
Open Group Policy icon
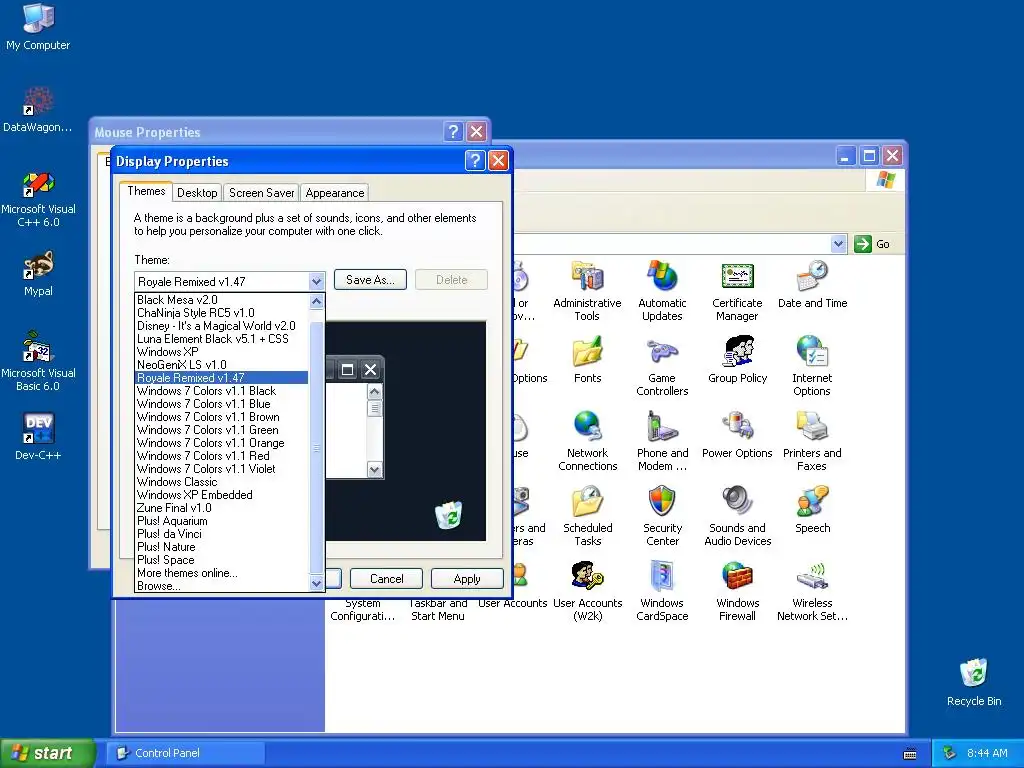point(737,360)
